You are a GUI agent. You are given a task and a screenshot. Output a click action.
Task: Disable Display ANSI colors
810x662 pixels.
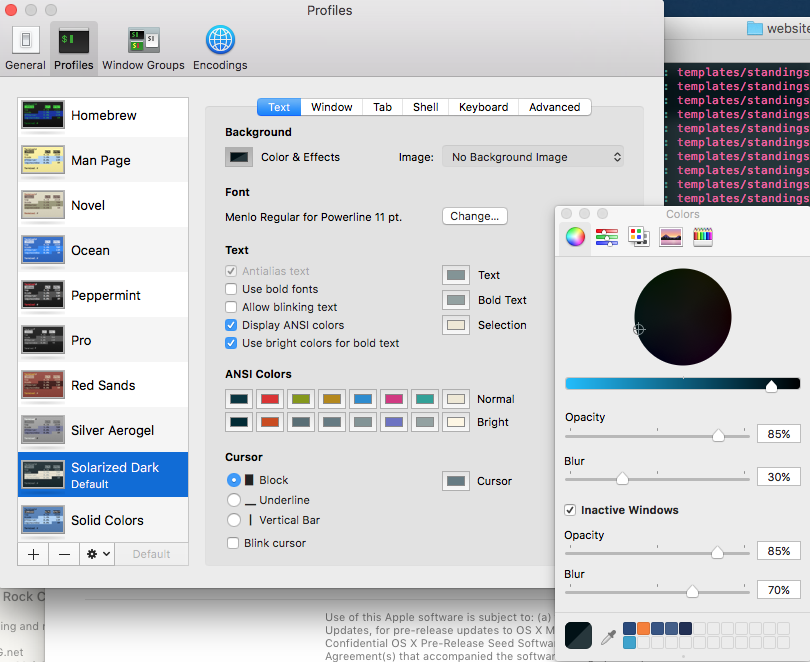point(231,325)
